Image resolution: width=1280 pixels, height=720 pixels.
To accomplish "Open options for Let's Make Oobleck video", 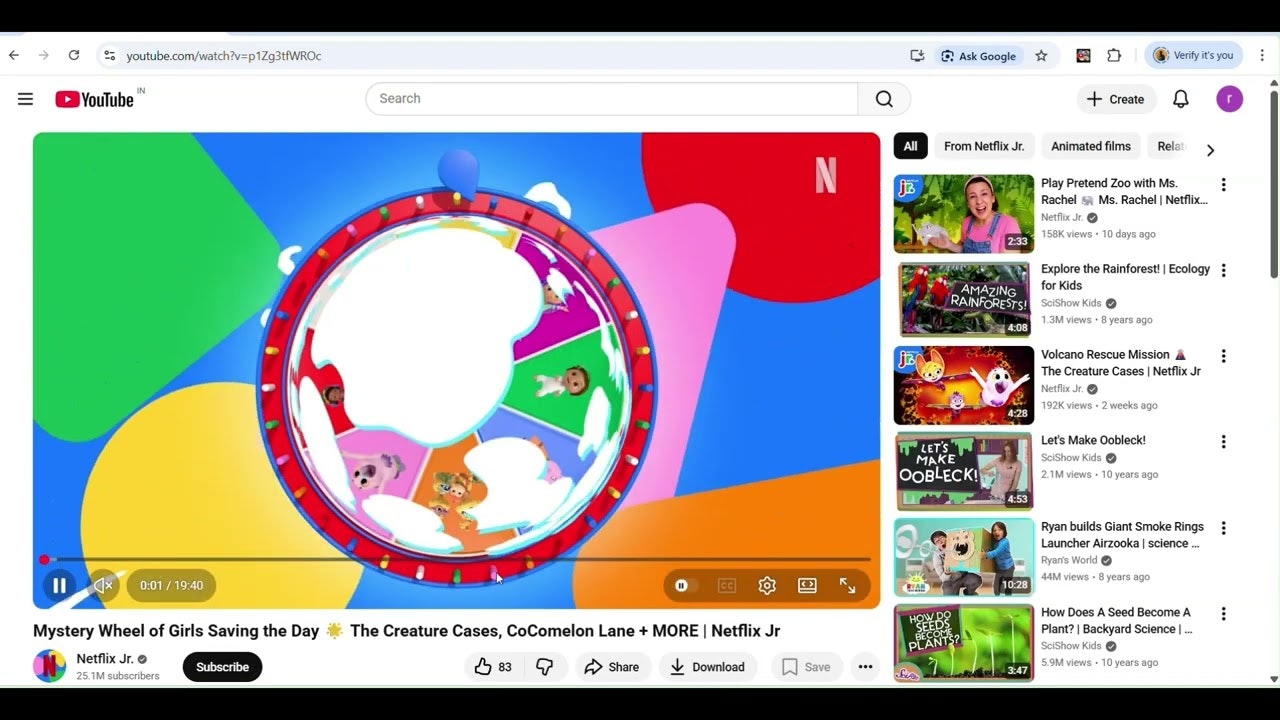I will point(1223,443).
